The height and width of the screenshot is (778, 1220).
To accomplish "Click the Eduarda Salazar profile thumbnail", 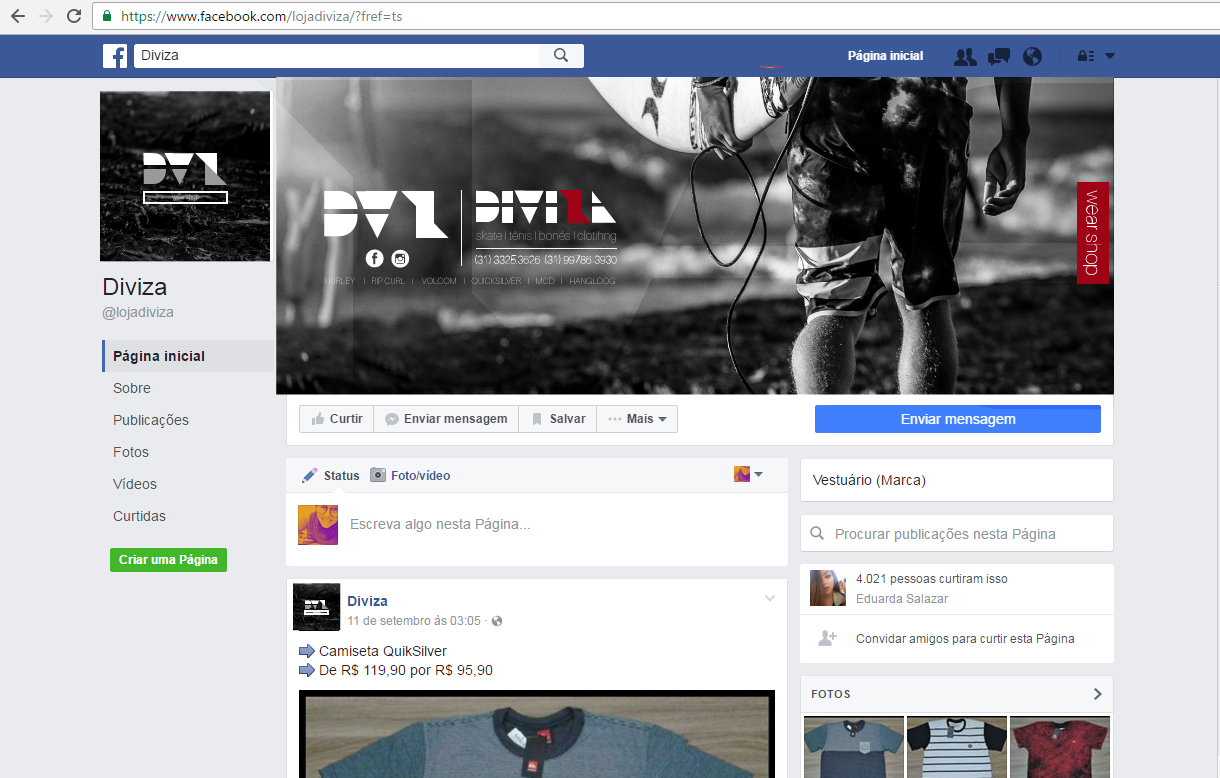I will (x=829, y=589).
